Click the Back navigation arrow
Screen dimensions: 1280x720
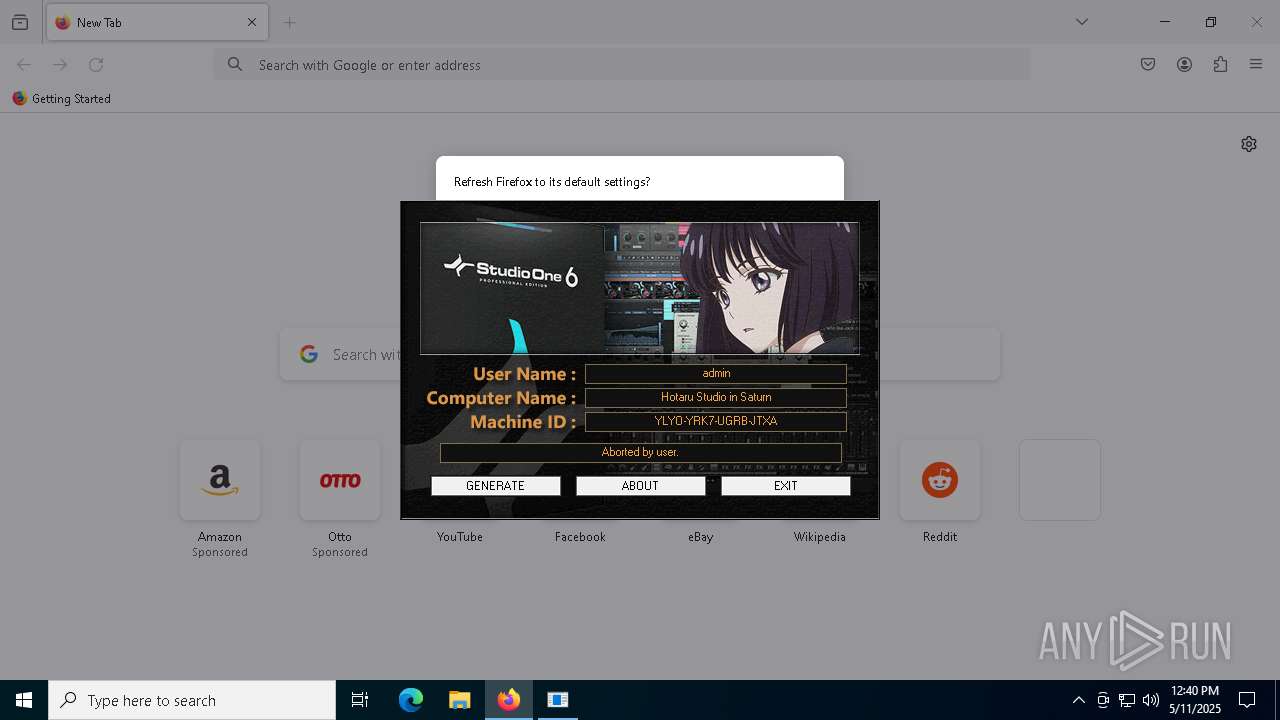pos(24,65)
